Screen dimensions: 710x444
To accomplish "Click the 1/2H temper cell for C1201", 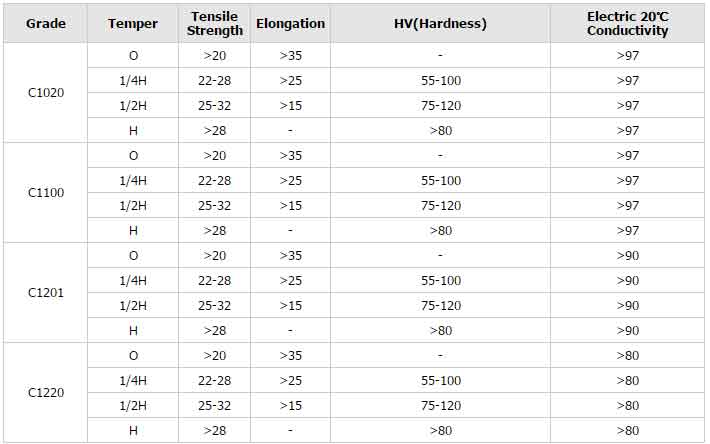I will tap(133, 305).
